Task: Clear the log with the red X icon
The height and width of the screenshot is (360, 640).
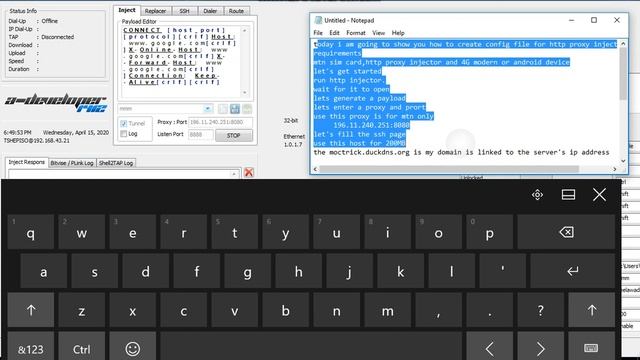Action: point(249,172)
